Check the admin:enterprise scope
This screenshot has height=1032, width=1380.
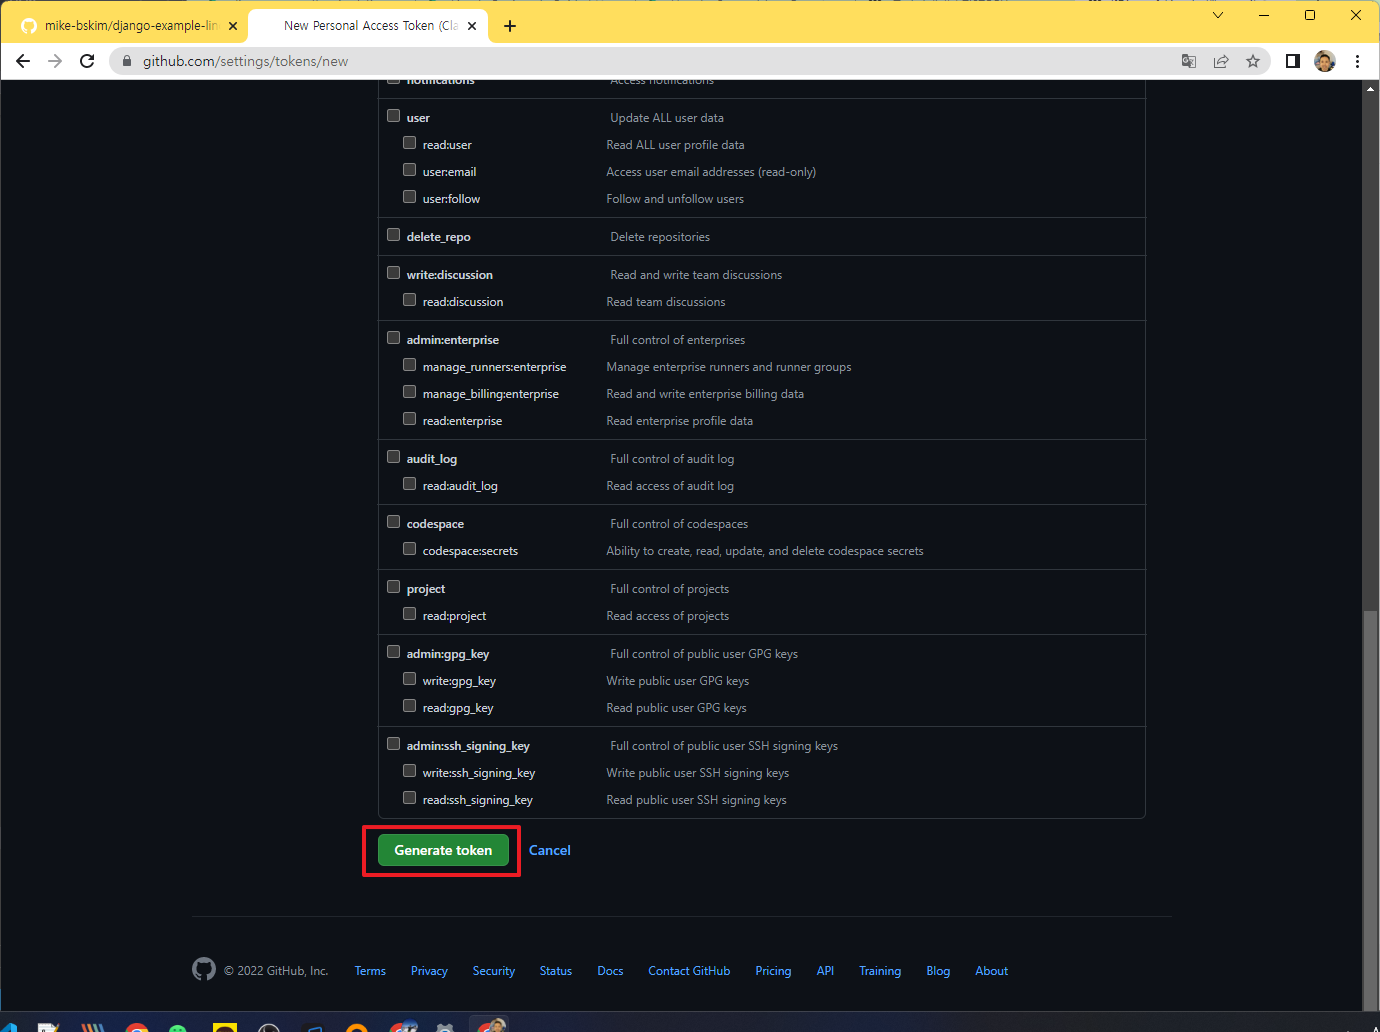click(394, 338)
